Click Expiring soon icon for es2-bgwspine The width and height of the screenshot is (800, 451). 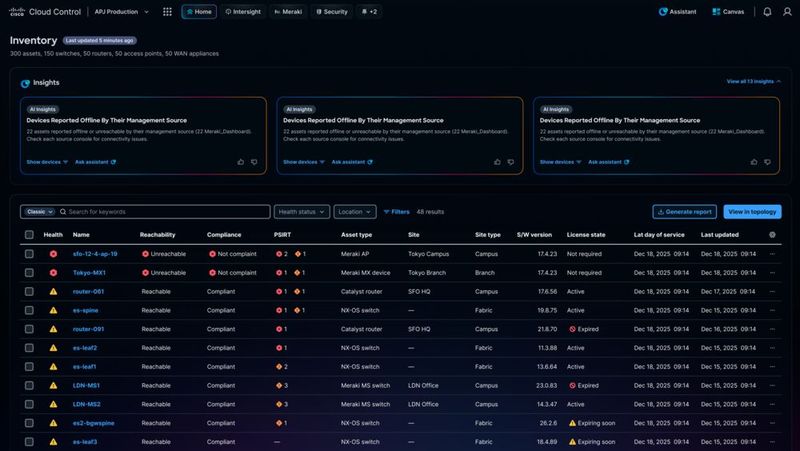click(x=572, y=423)
